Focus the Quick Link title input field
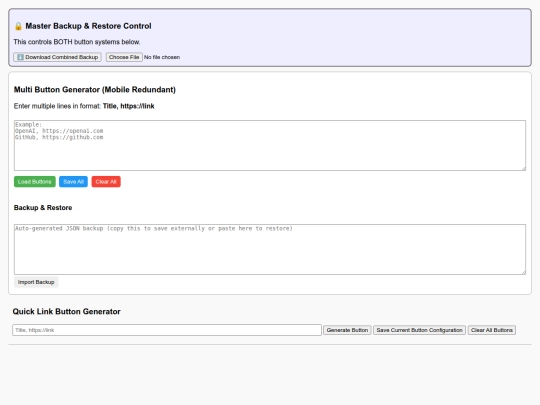The image size is (540, 405). (167, 330)
